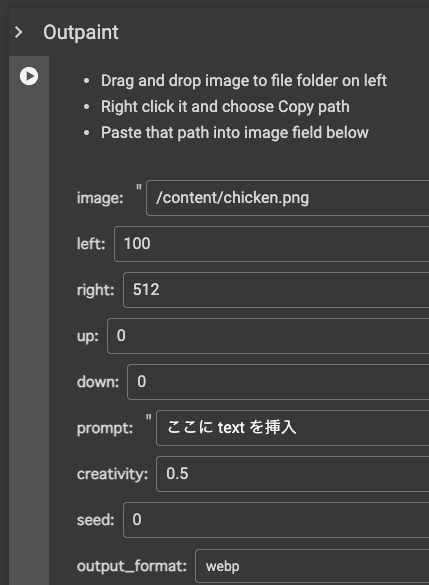
Task: Focus the prompt text field
Action: tap(292, 428)
